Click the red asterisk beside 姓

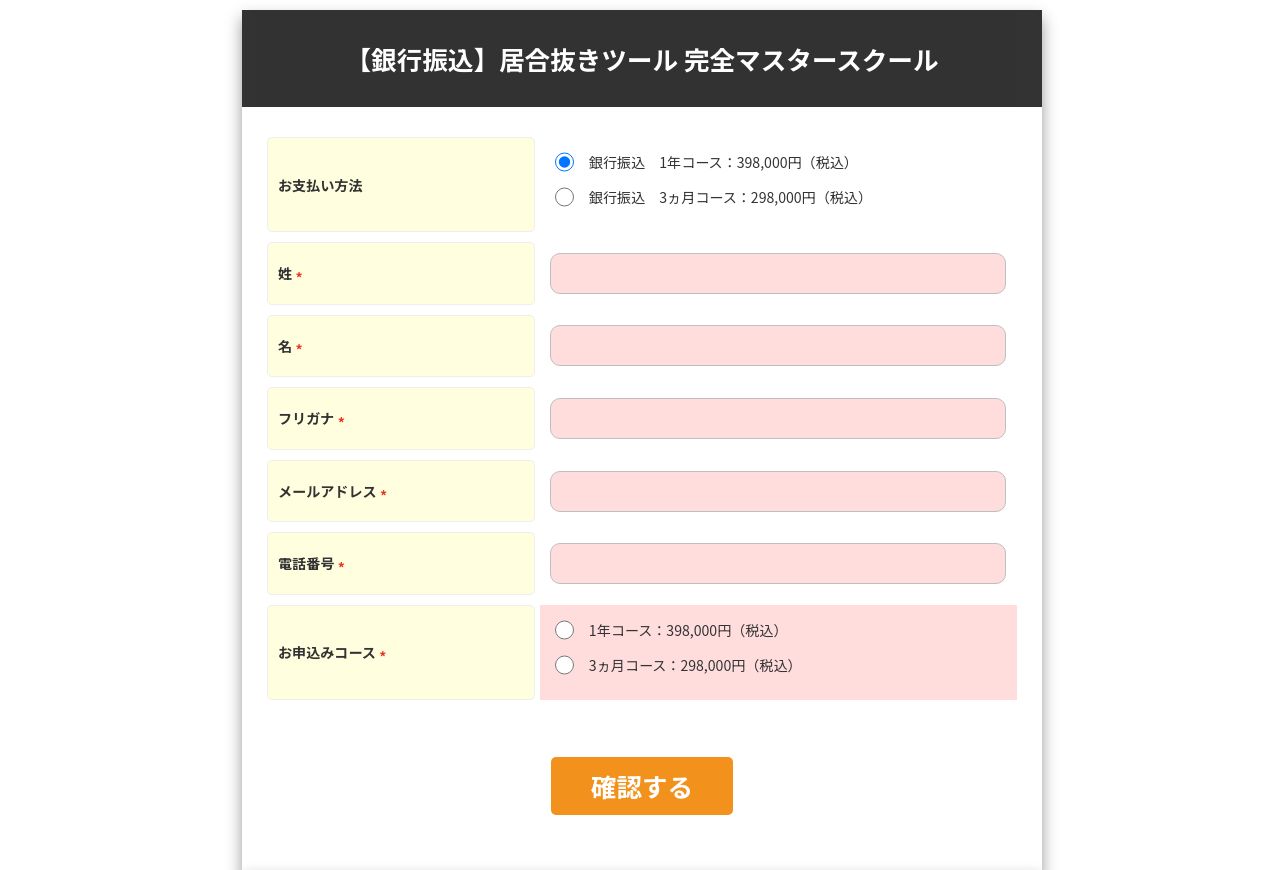[299, 275]
